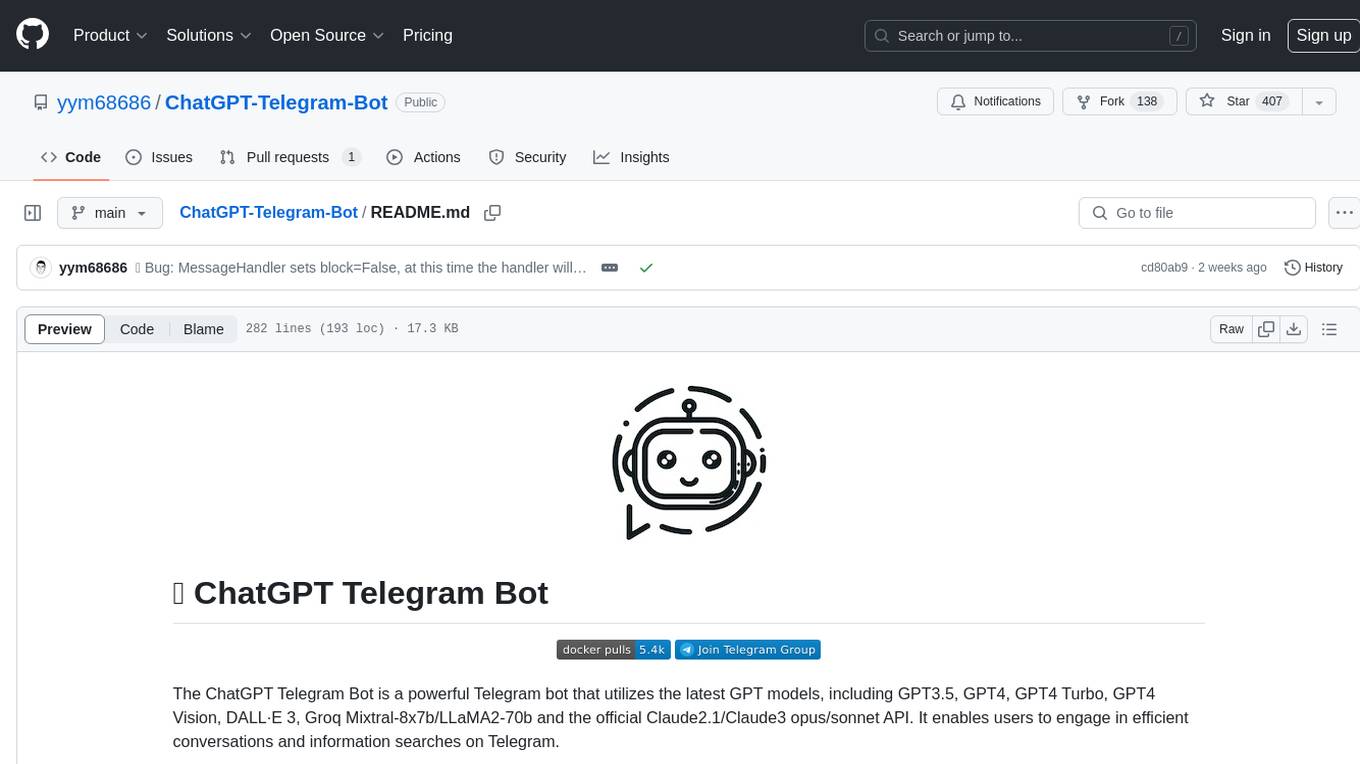Select the Blame view

[x=203, y=329]
